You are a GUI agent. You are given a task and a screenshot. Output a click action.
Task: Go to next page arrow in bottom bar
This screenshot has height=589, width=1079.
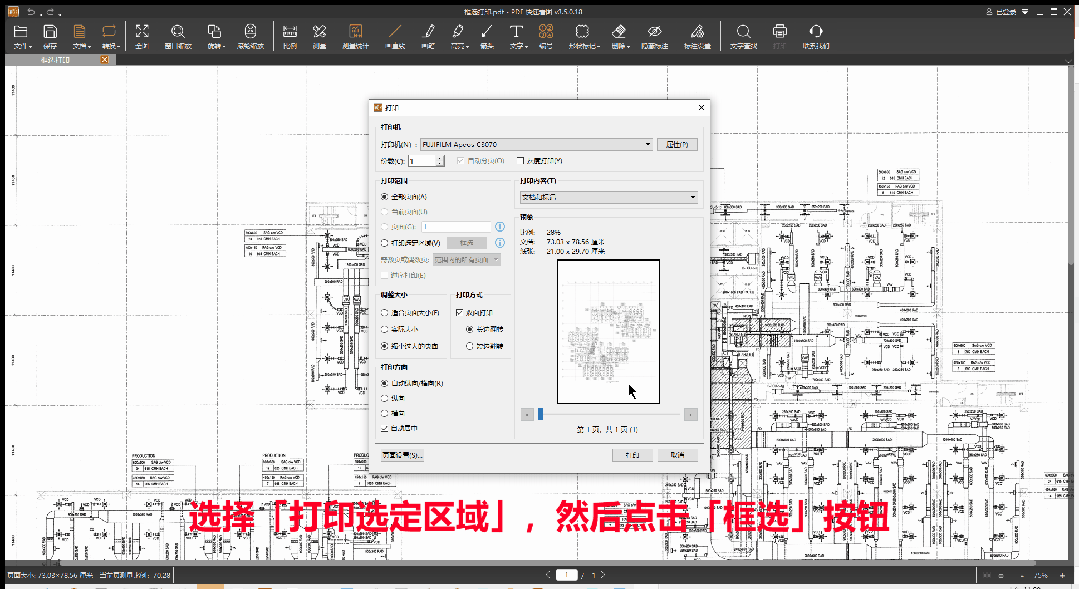coord(603,575)
